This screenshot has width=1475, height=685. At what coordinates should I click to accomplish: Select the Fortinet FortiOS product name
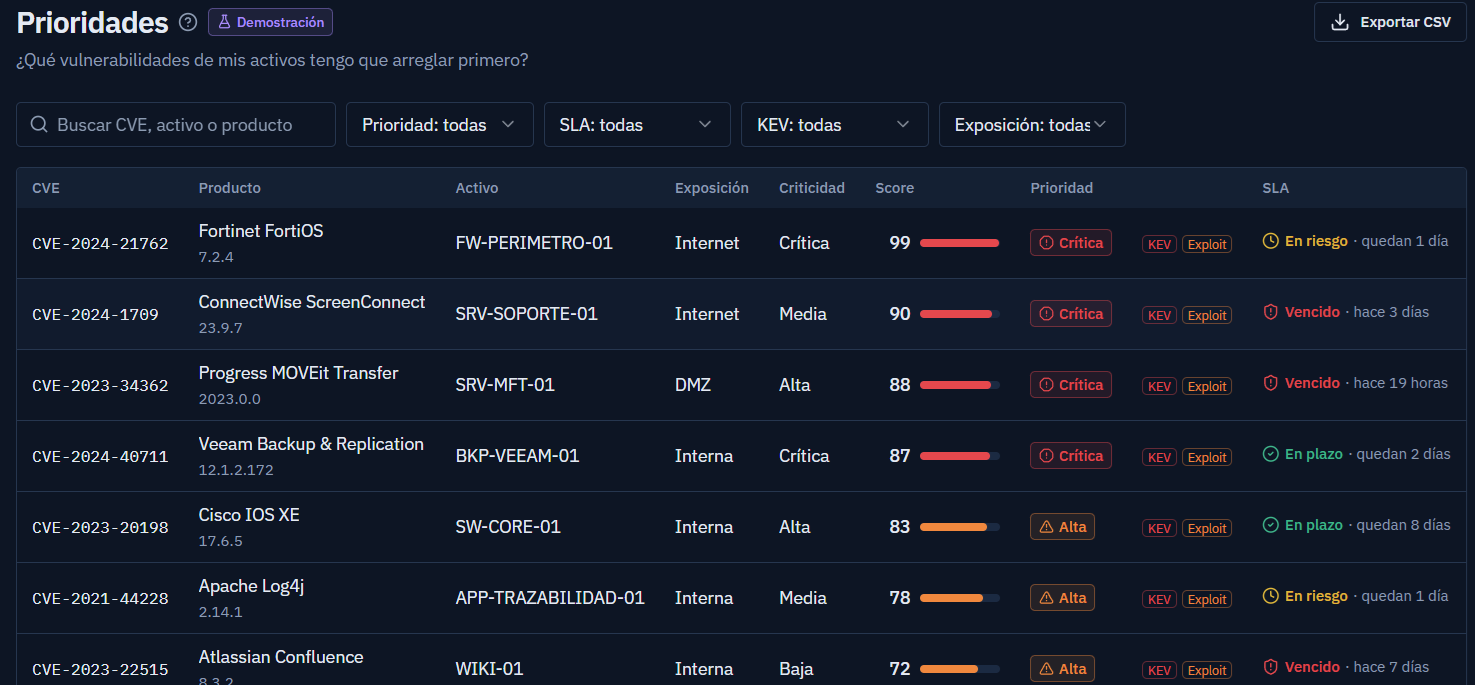pos(261,231)
